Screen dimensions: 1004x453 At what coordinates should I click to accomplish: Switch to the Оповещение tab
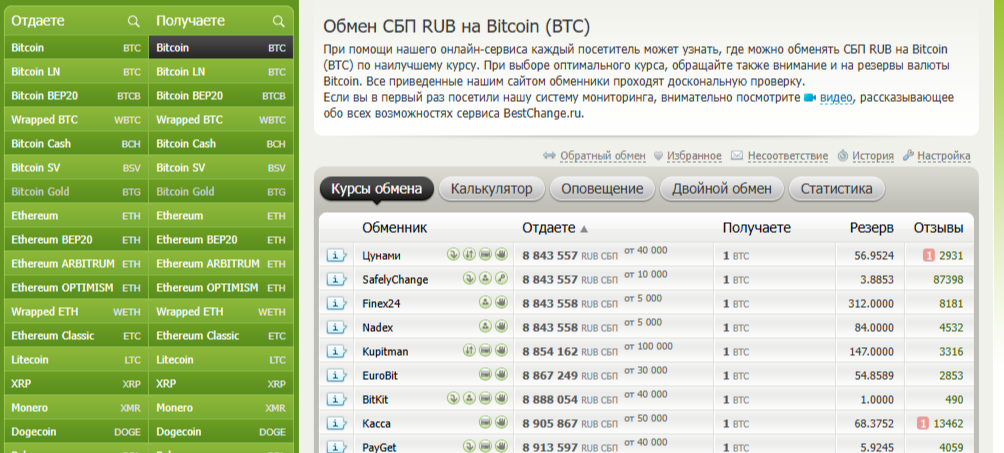(x=602, y=189)
